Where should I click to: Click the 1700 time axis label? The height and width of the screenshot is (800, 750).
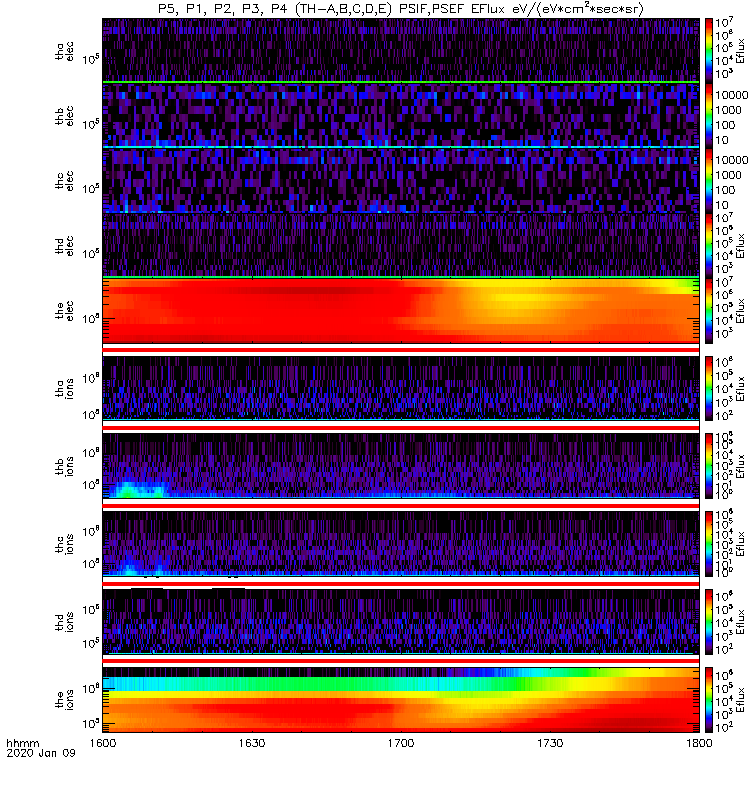coord(401,743)
